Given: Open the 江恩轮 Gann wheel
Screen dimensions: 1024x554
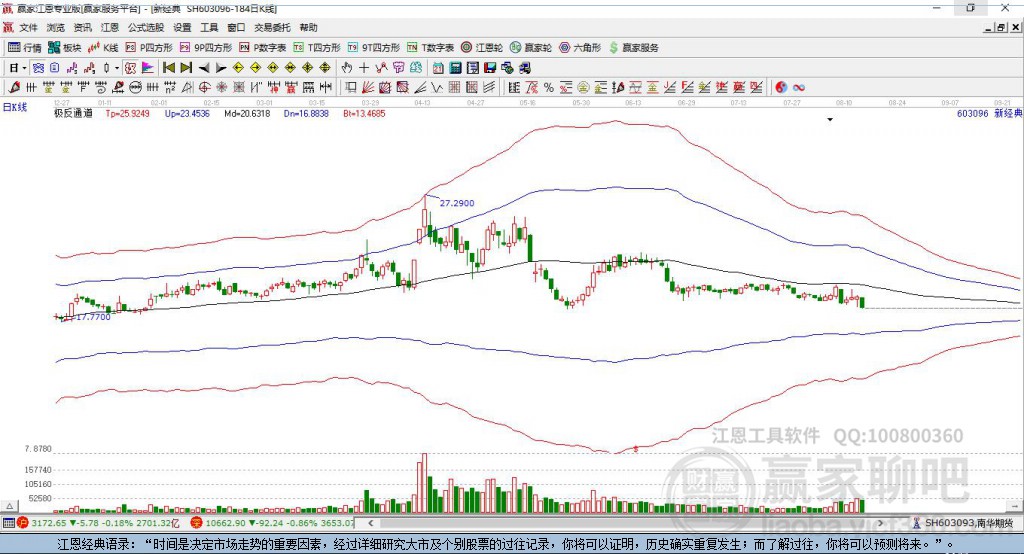Looking at the screenshot, I should (483, 48).
